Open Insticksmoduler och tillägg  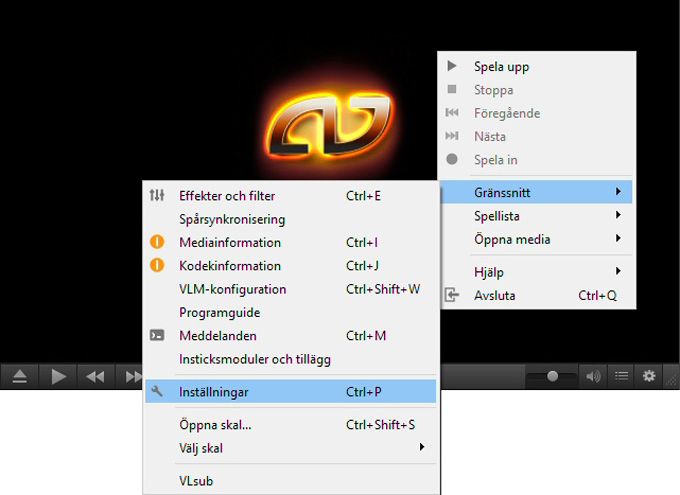point(291,359)
